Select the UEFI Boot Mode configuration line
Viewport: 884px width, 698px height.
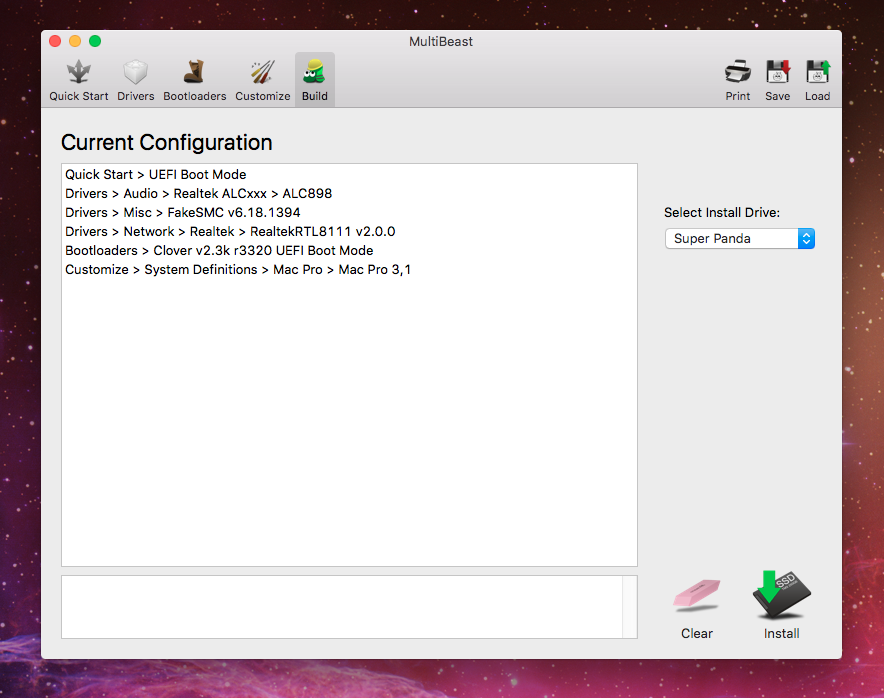tap(349, 175)
